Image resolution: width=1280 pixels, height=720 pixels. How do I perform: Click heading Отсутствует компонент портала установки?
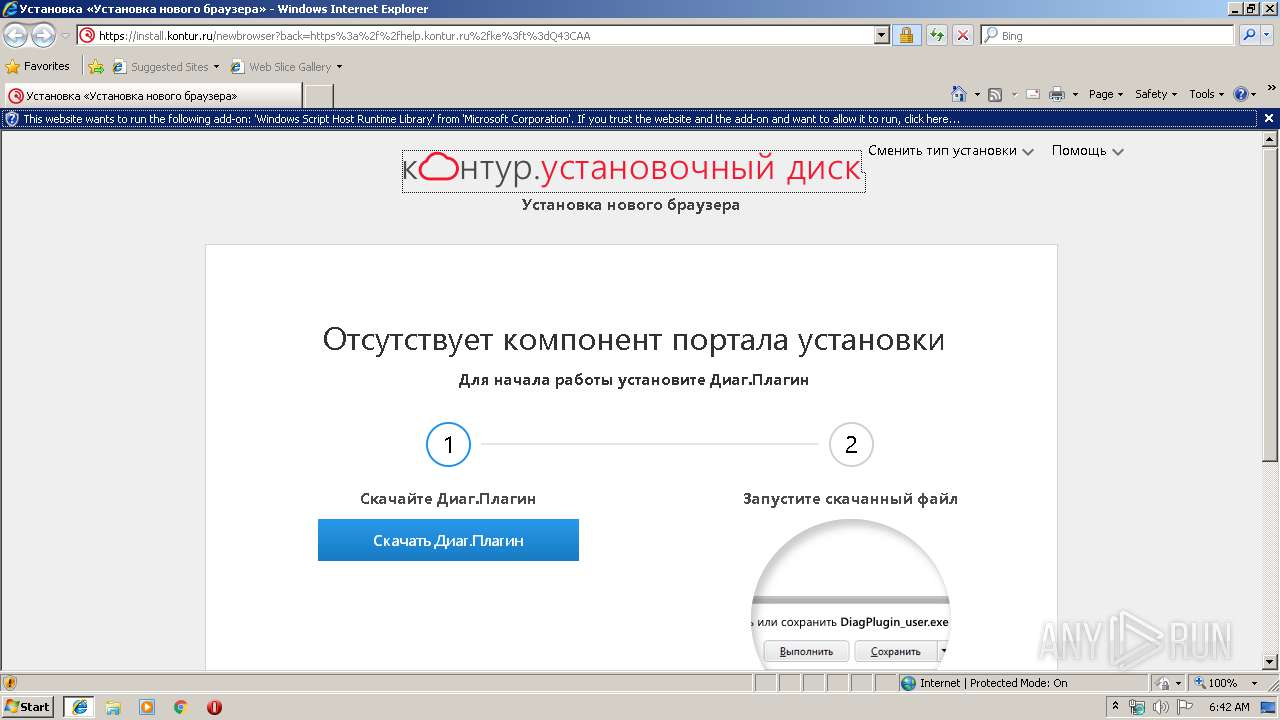tap(633, 340)
